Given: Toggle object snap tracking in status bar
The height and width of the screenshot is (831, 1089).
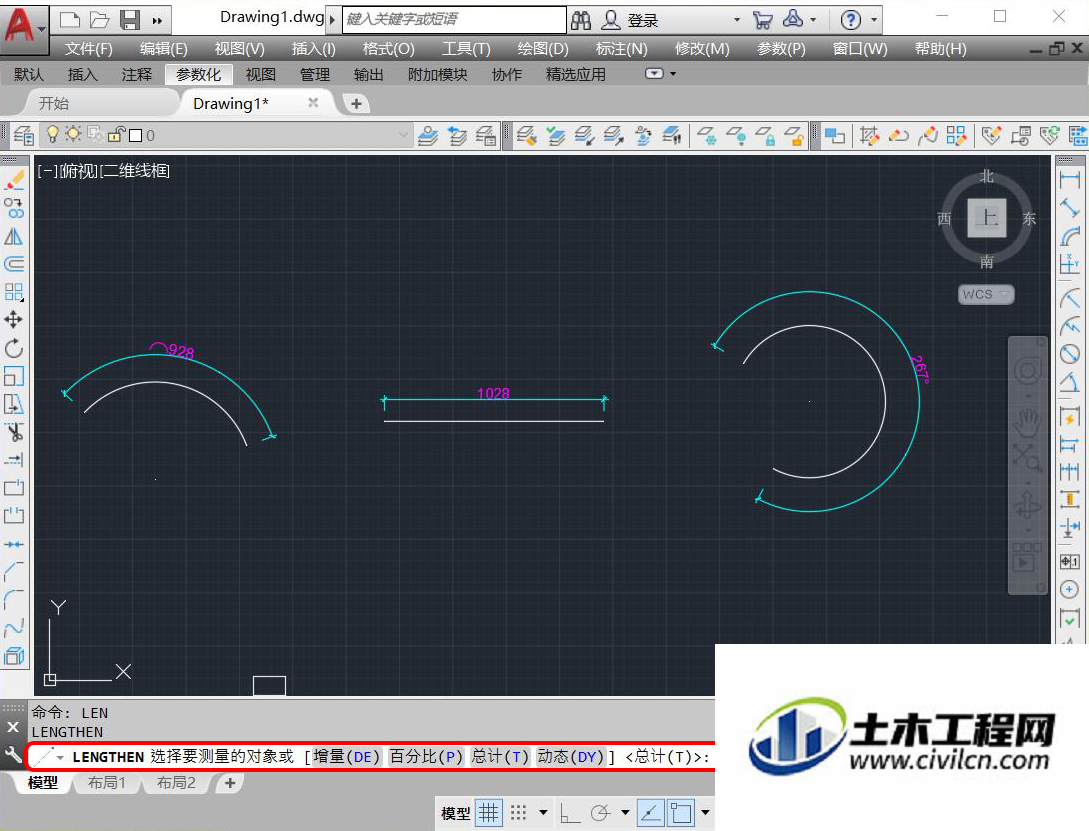Looking at the screenshot, I should (x=651, y=812).
